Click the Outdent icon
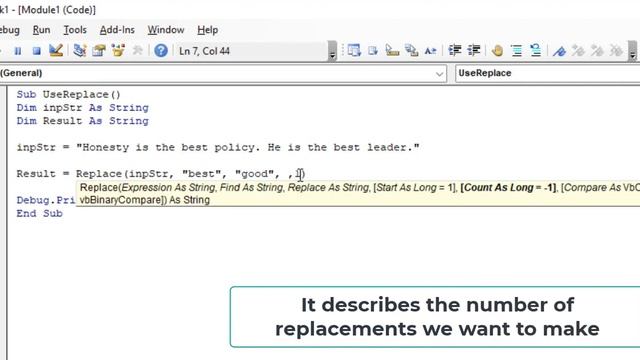 pyautogui.click(x=474, y=50)
